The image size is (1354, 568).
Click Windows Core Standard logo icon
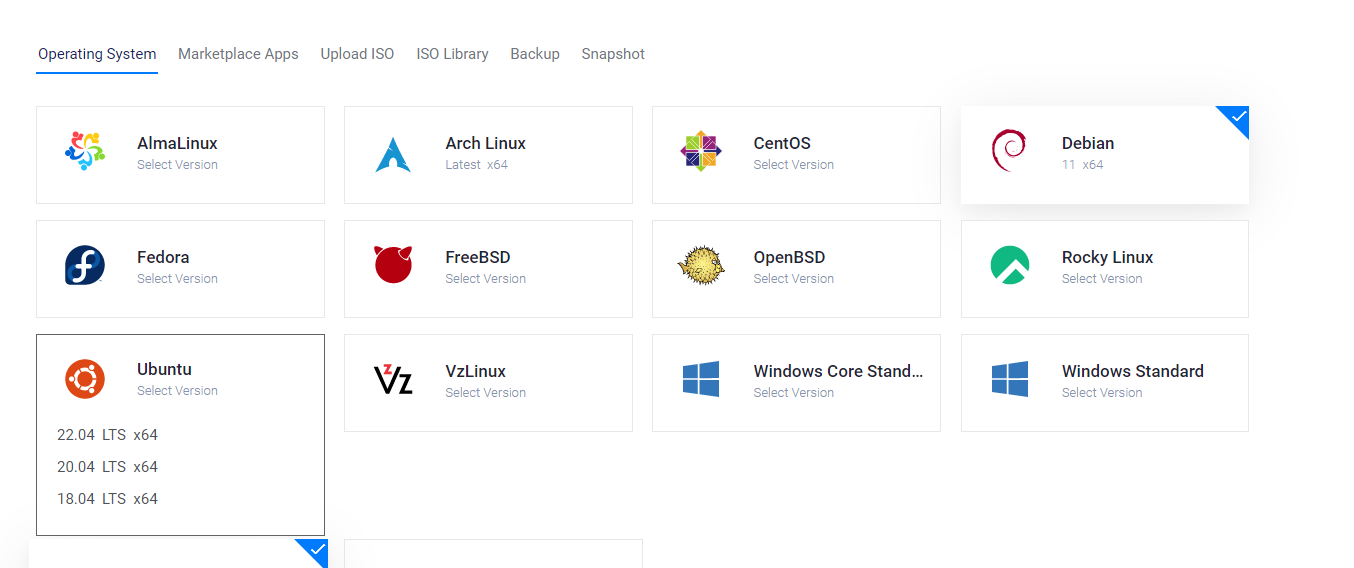pyautogui.click(x=701, y=379)
